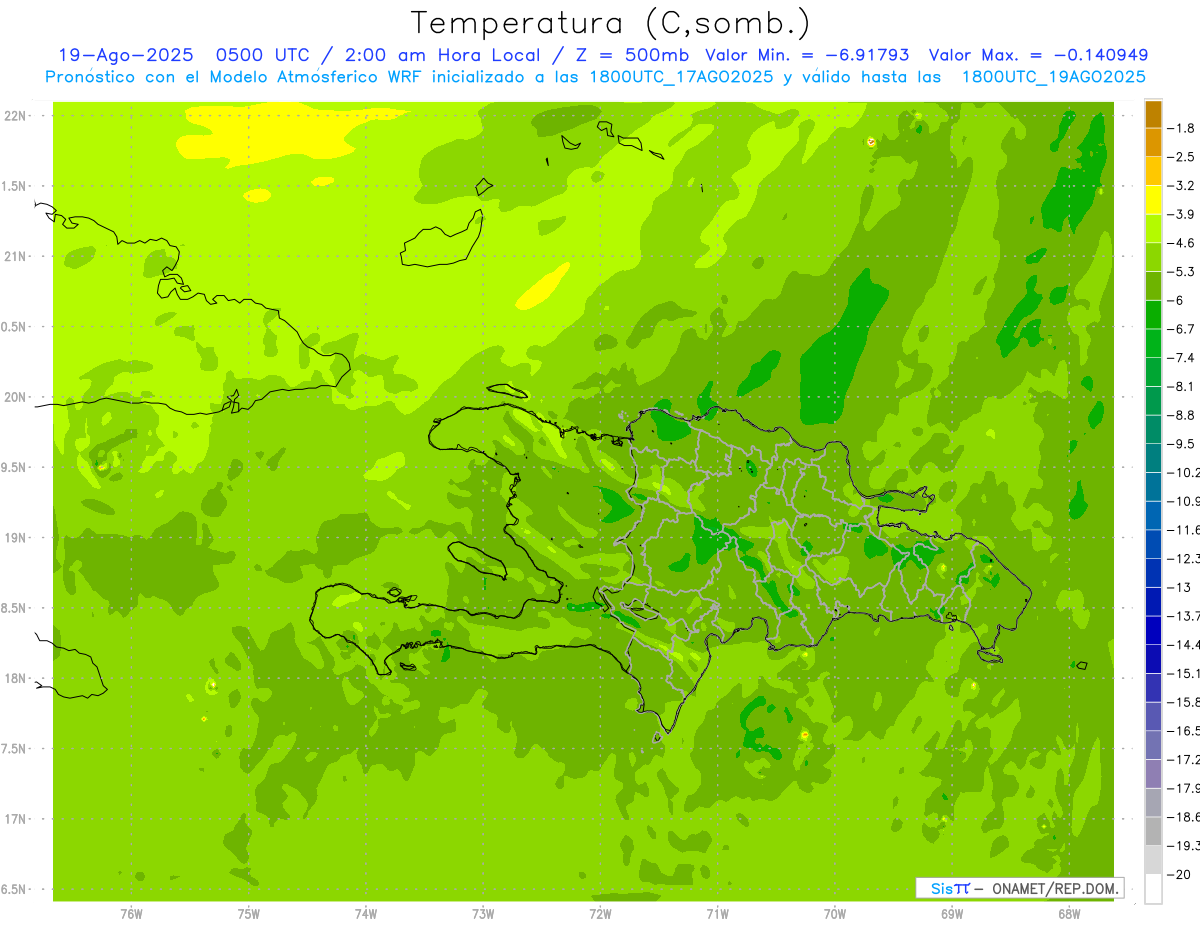
Task: Click the "-13" colorbar label
Action: point(1180,587)
